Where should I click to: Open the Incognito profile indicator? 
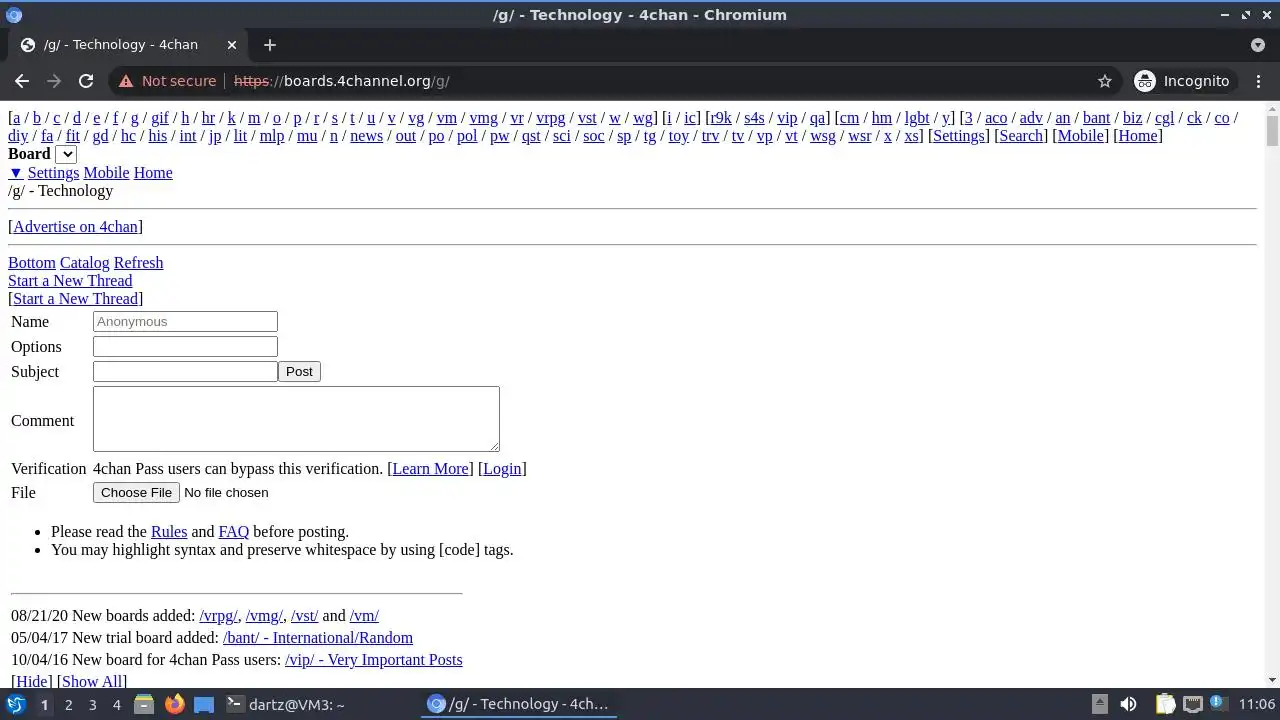pos(1182,81)
